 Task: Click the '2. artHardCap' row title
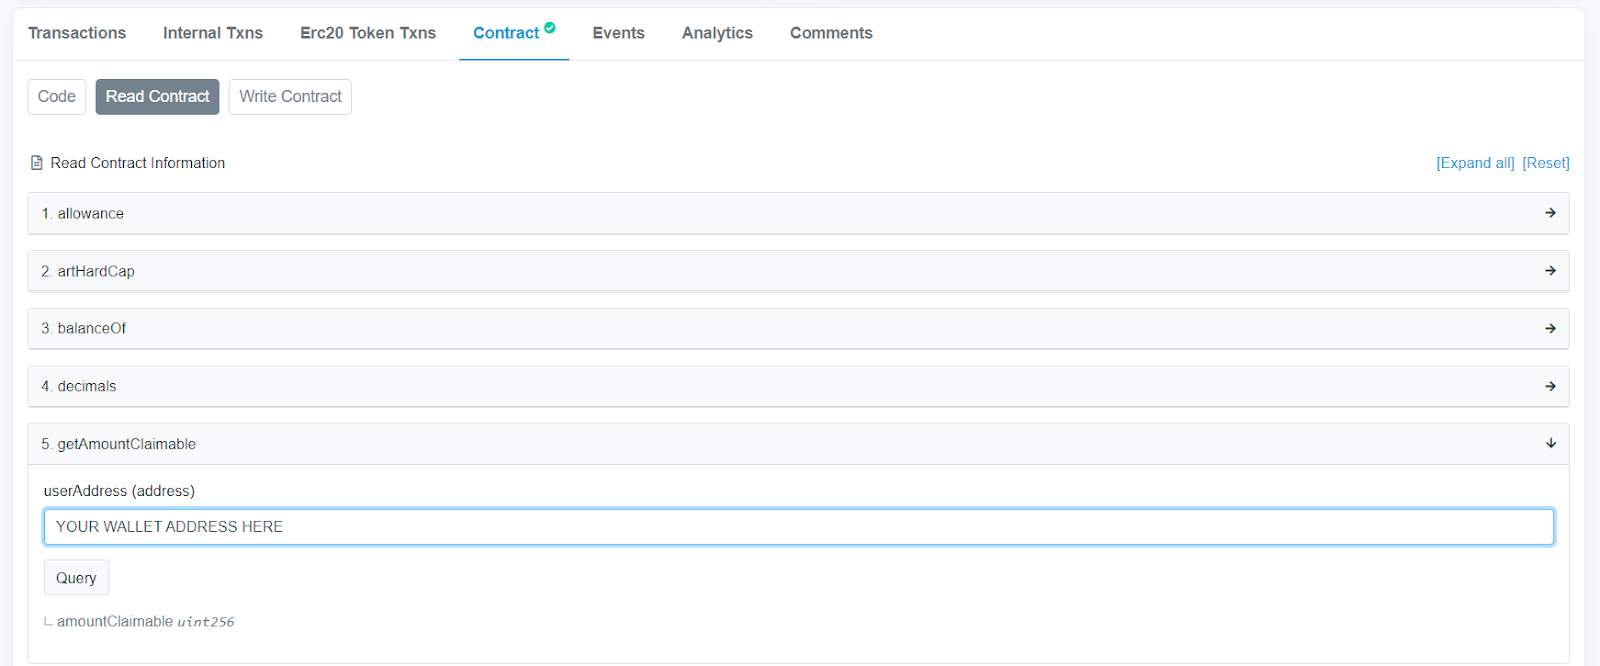(88, 271)
